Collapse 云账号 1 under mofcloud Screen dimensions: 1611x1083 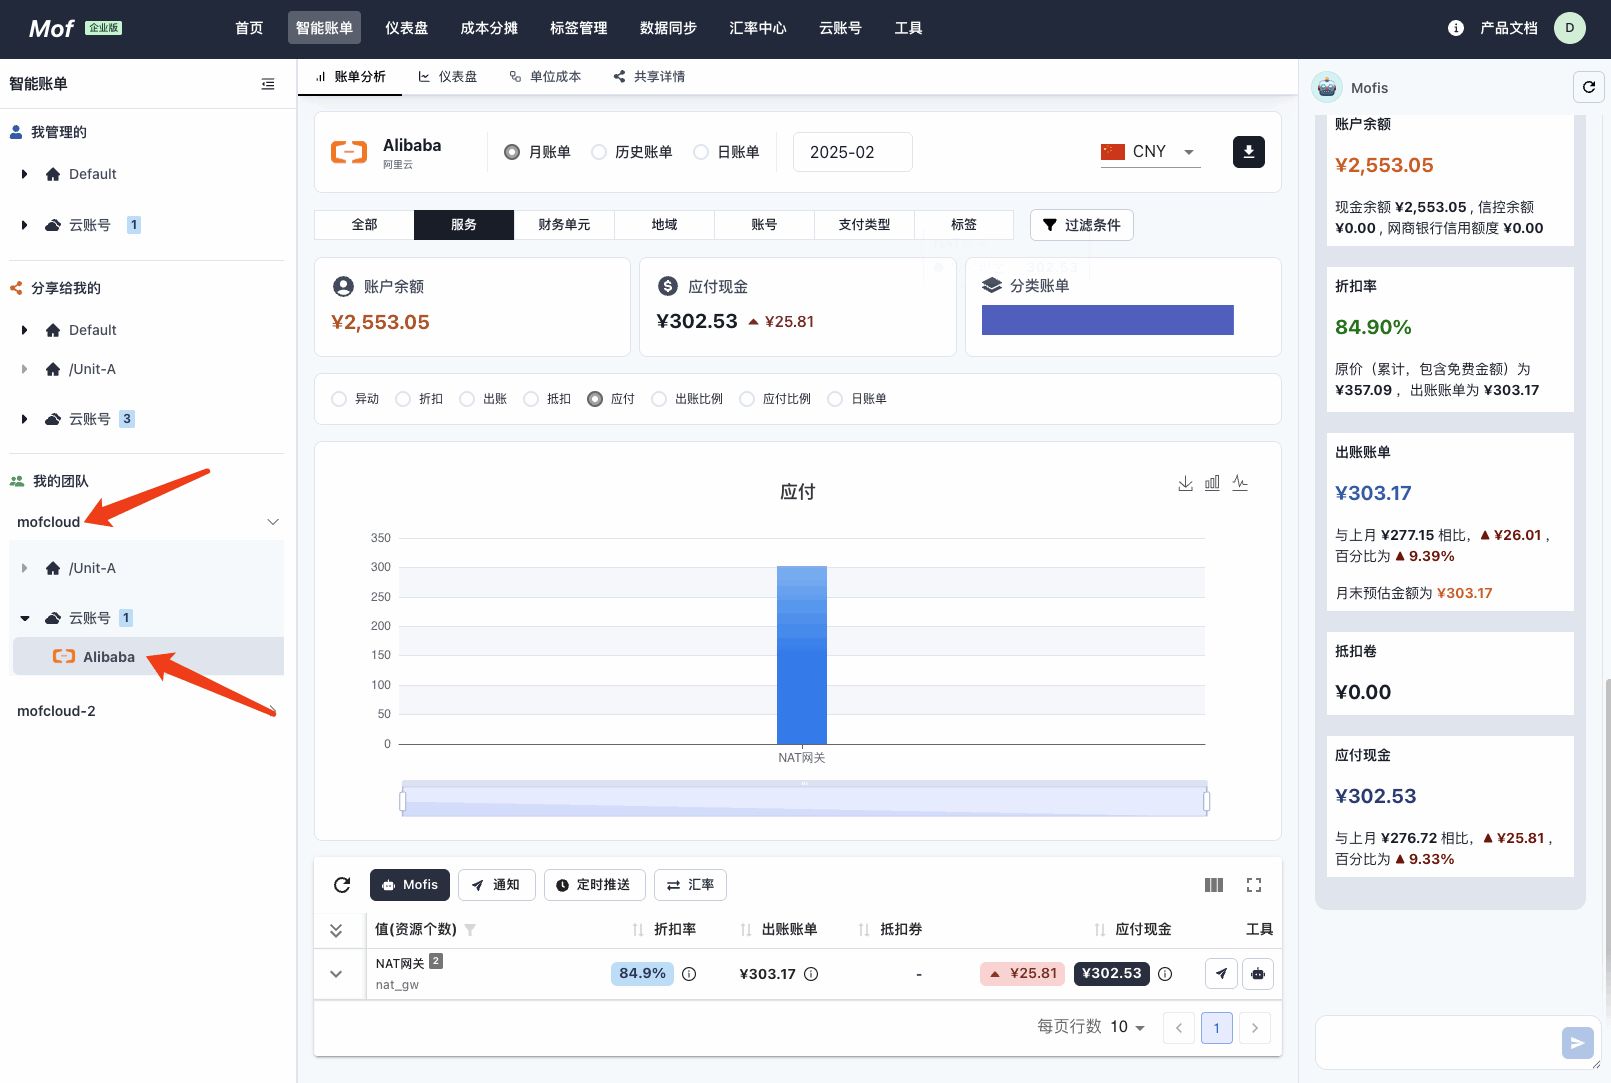point(24,618)
